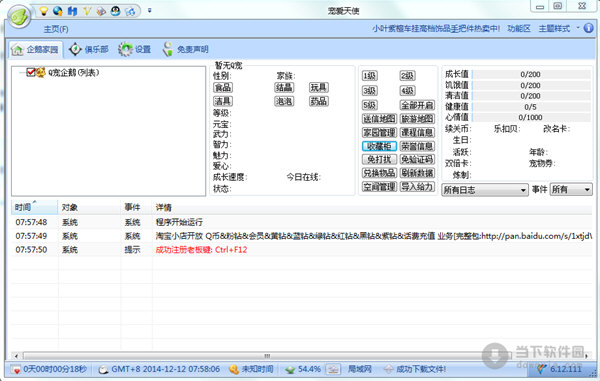Switch to the 设置 tab
The image size is (600, 381).
pos(135,49)
